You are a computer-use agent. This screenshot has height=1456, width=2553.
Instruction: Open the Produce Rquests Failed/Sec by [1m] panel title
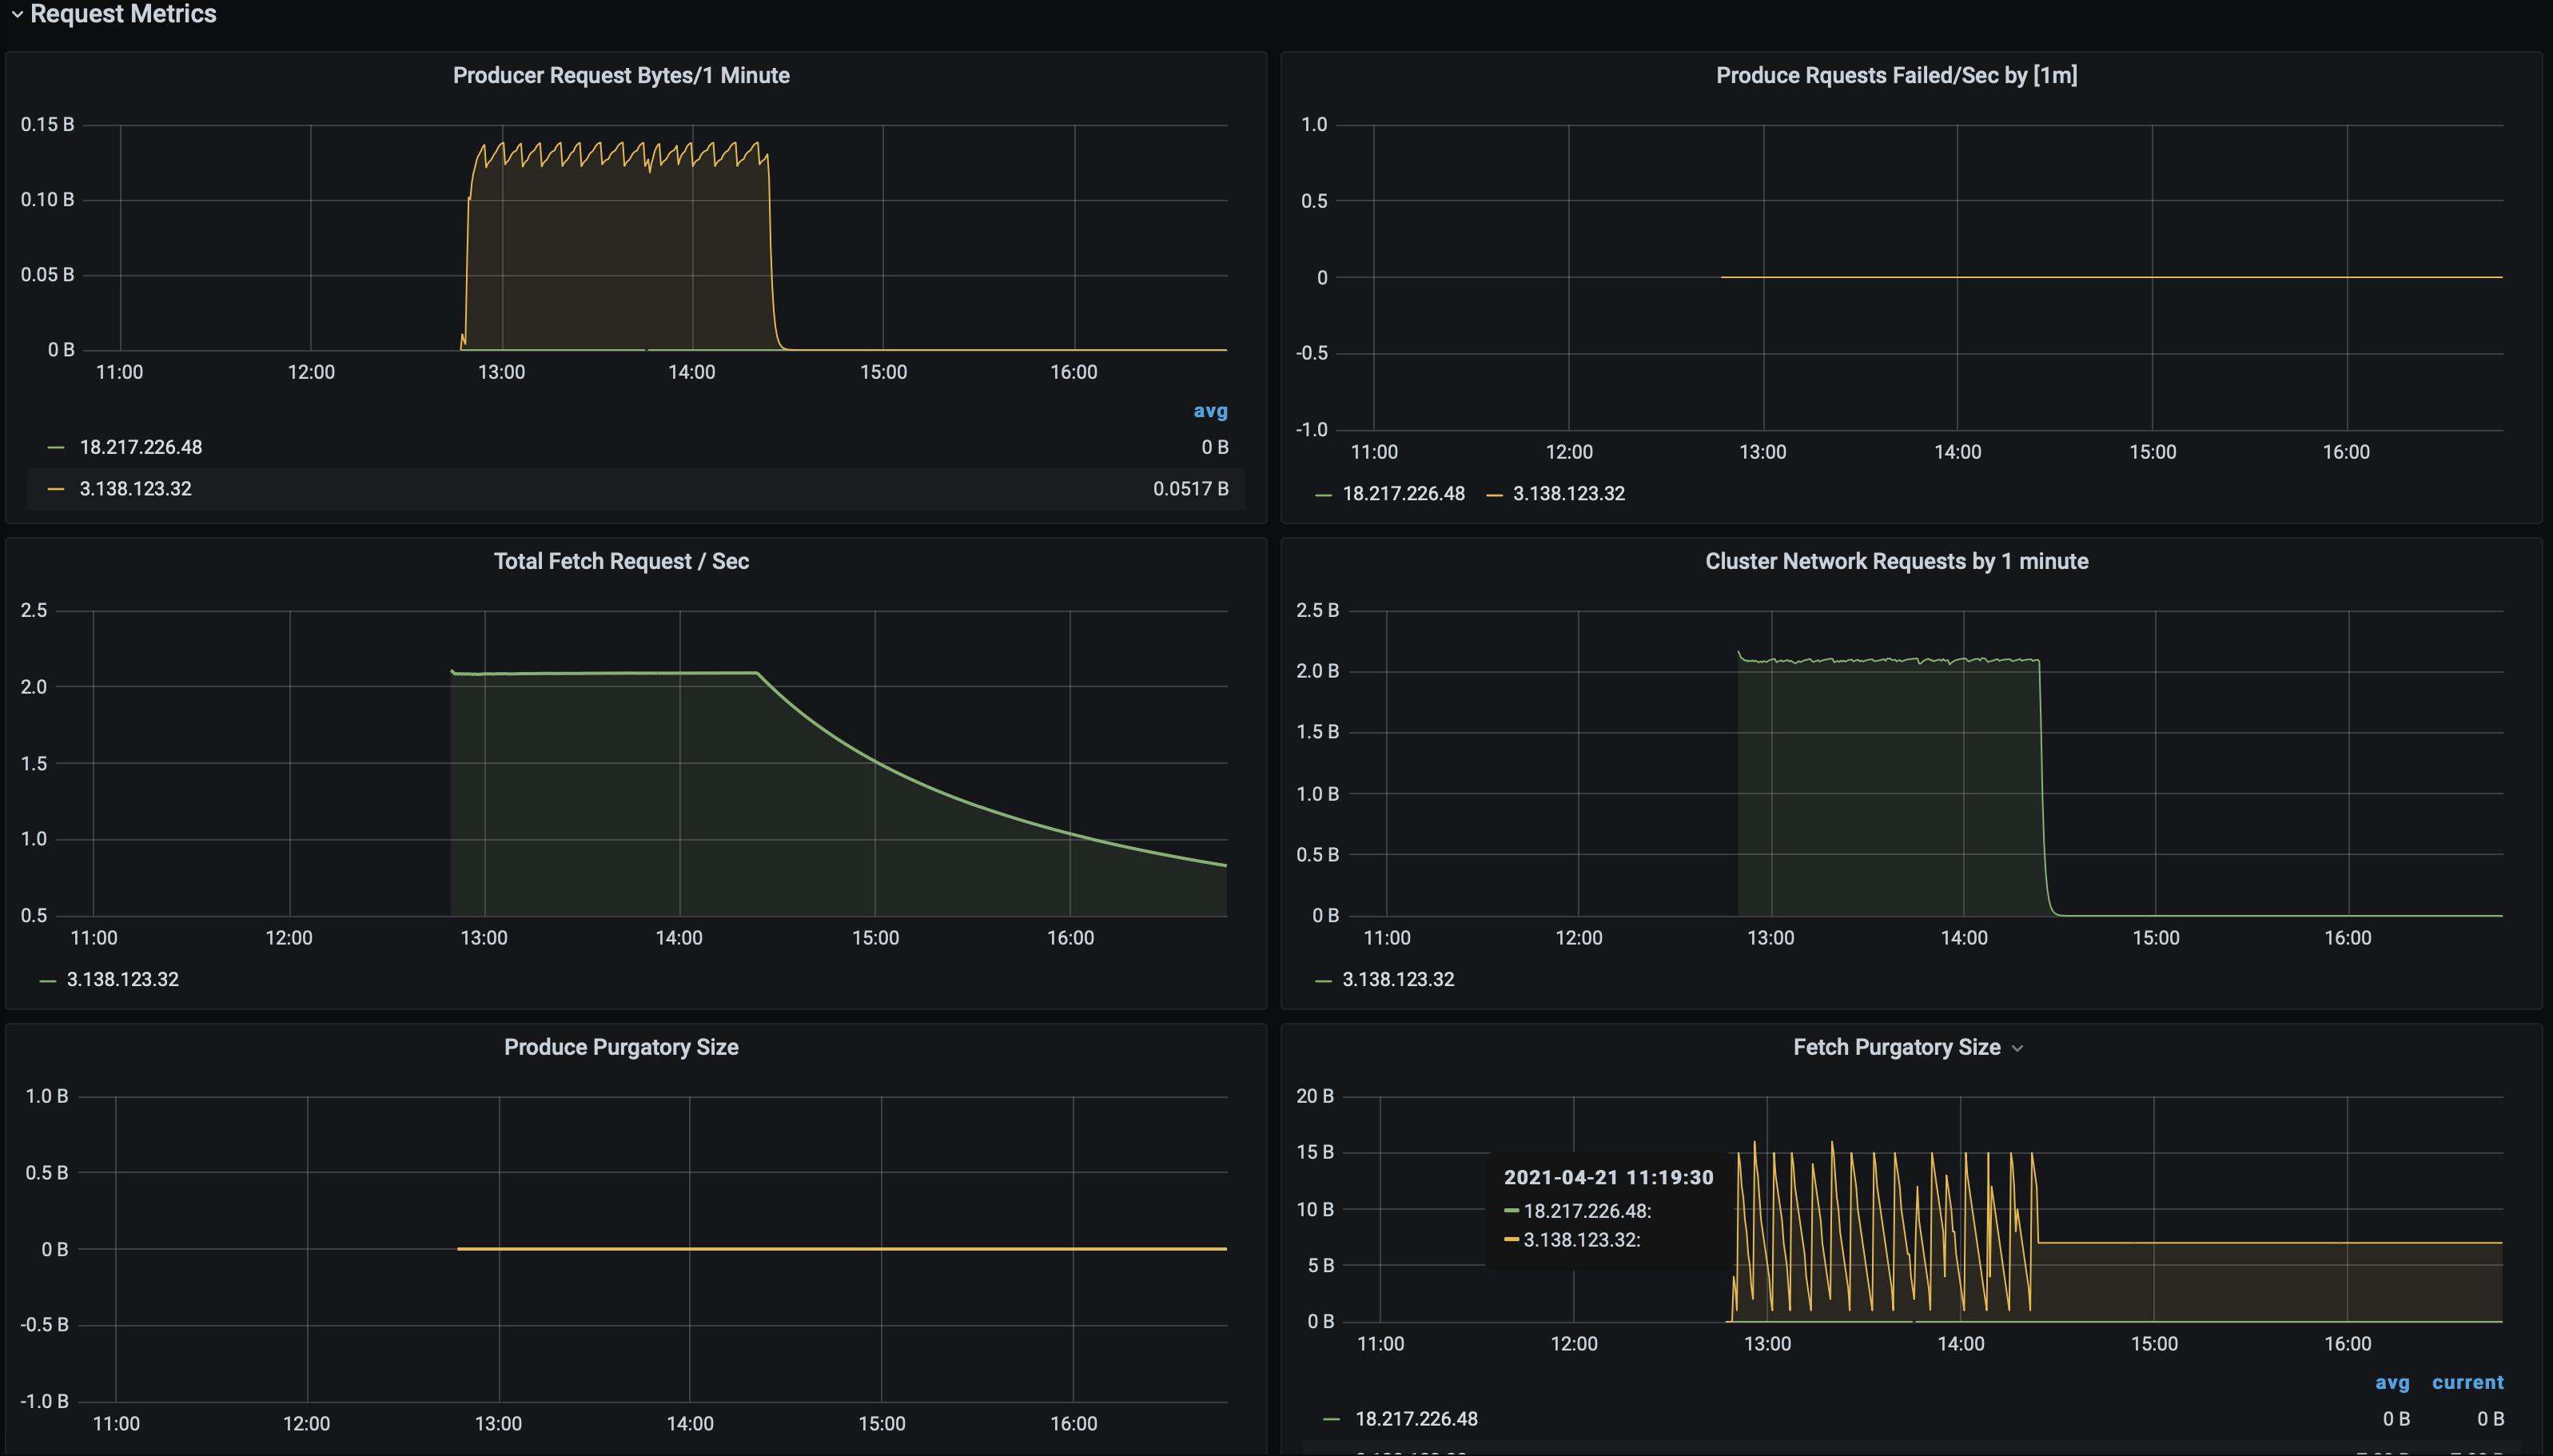click(x=1895, y=76)
